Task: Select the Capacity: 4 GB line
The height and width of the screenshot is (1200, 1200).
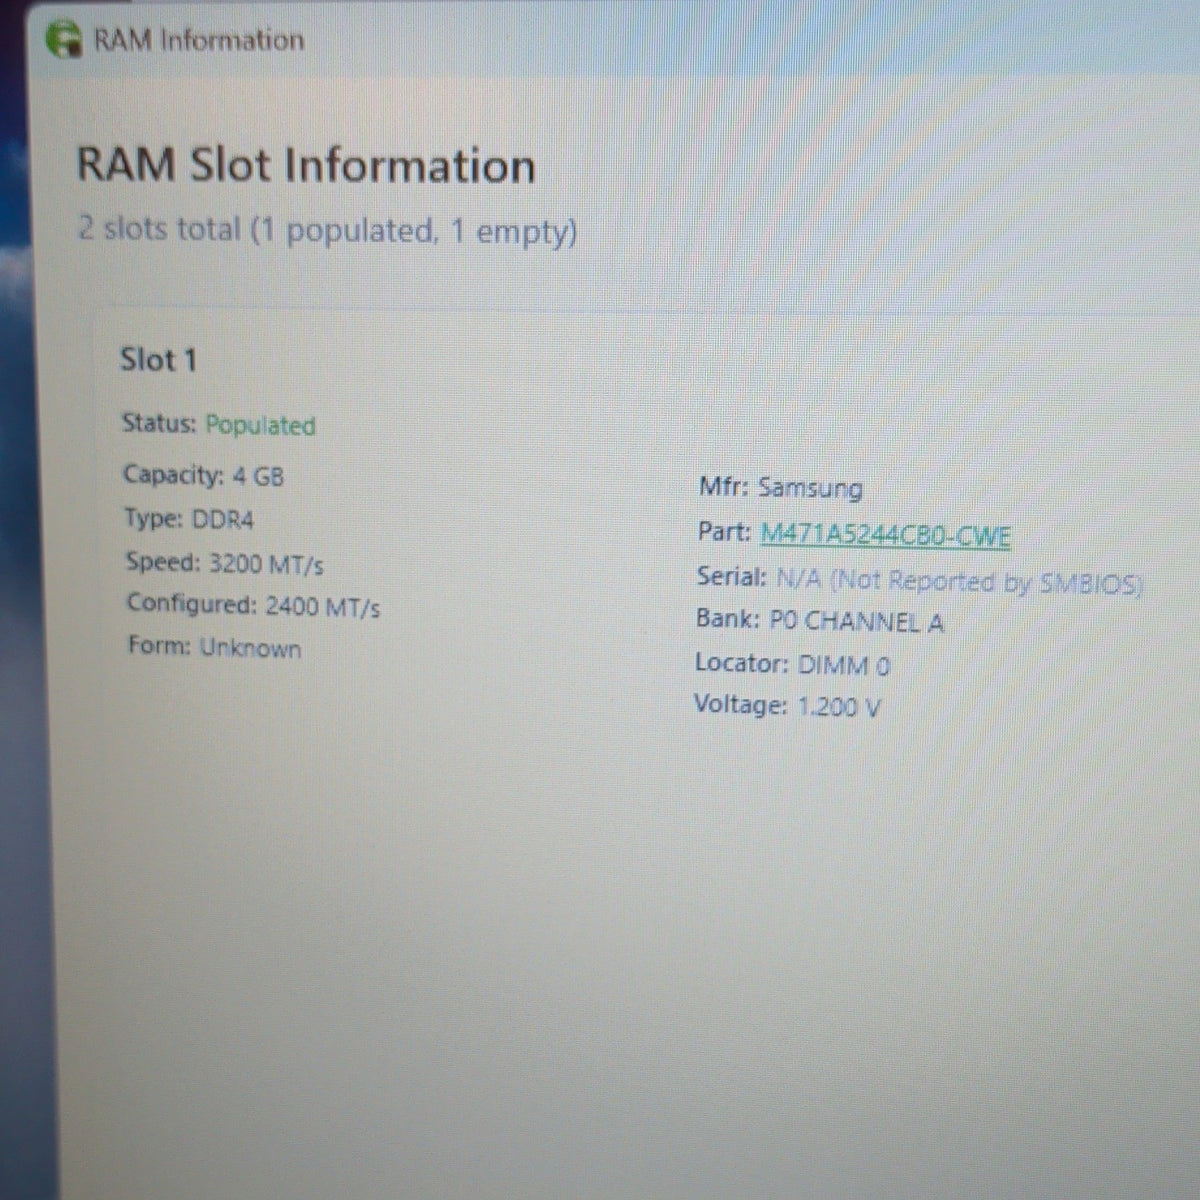Action: point(203,474)
